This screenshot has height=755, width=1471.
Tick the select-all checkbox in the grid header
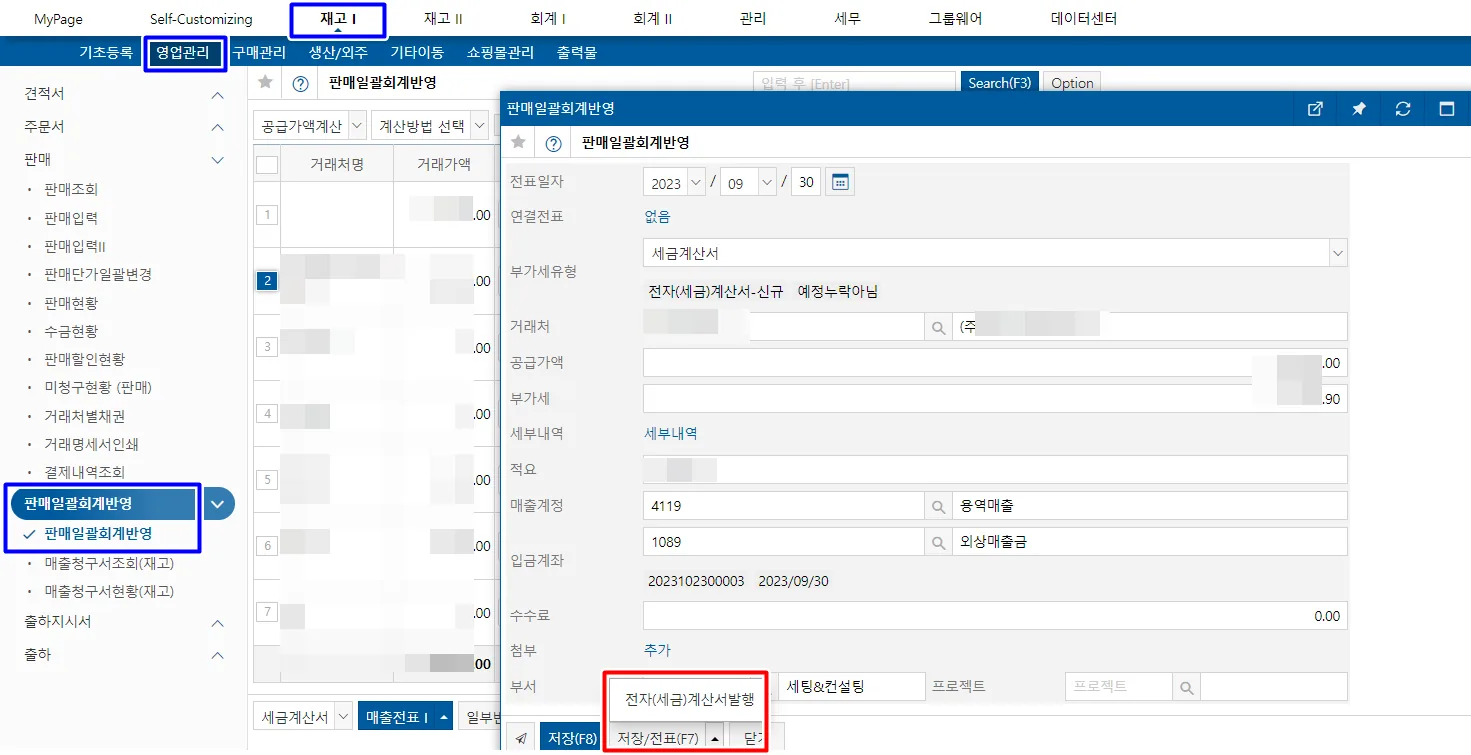267,165
